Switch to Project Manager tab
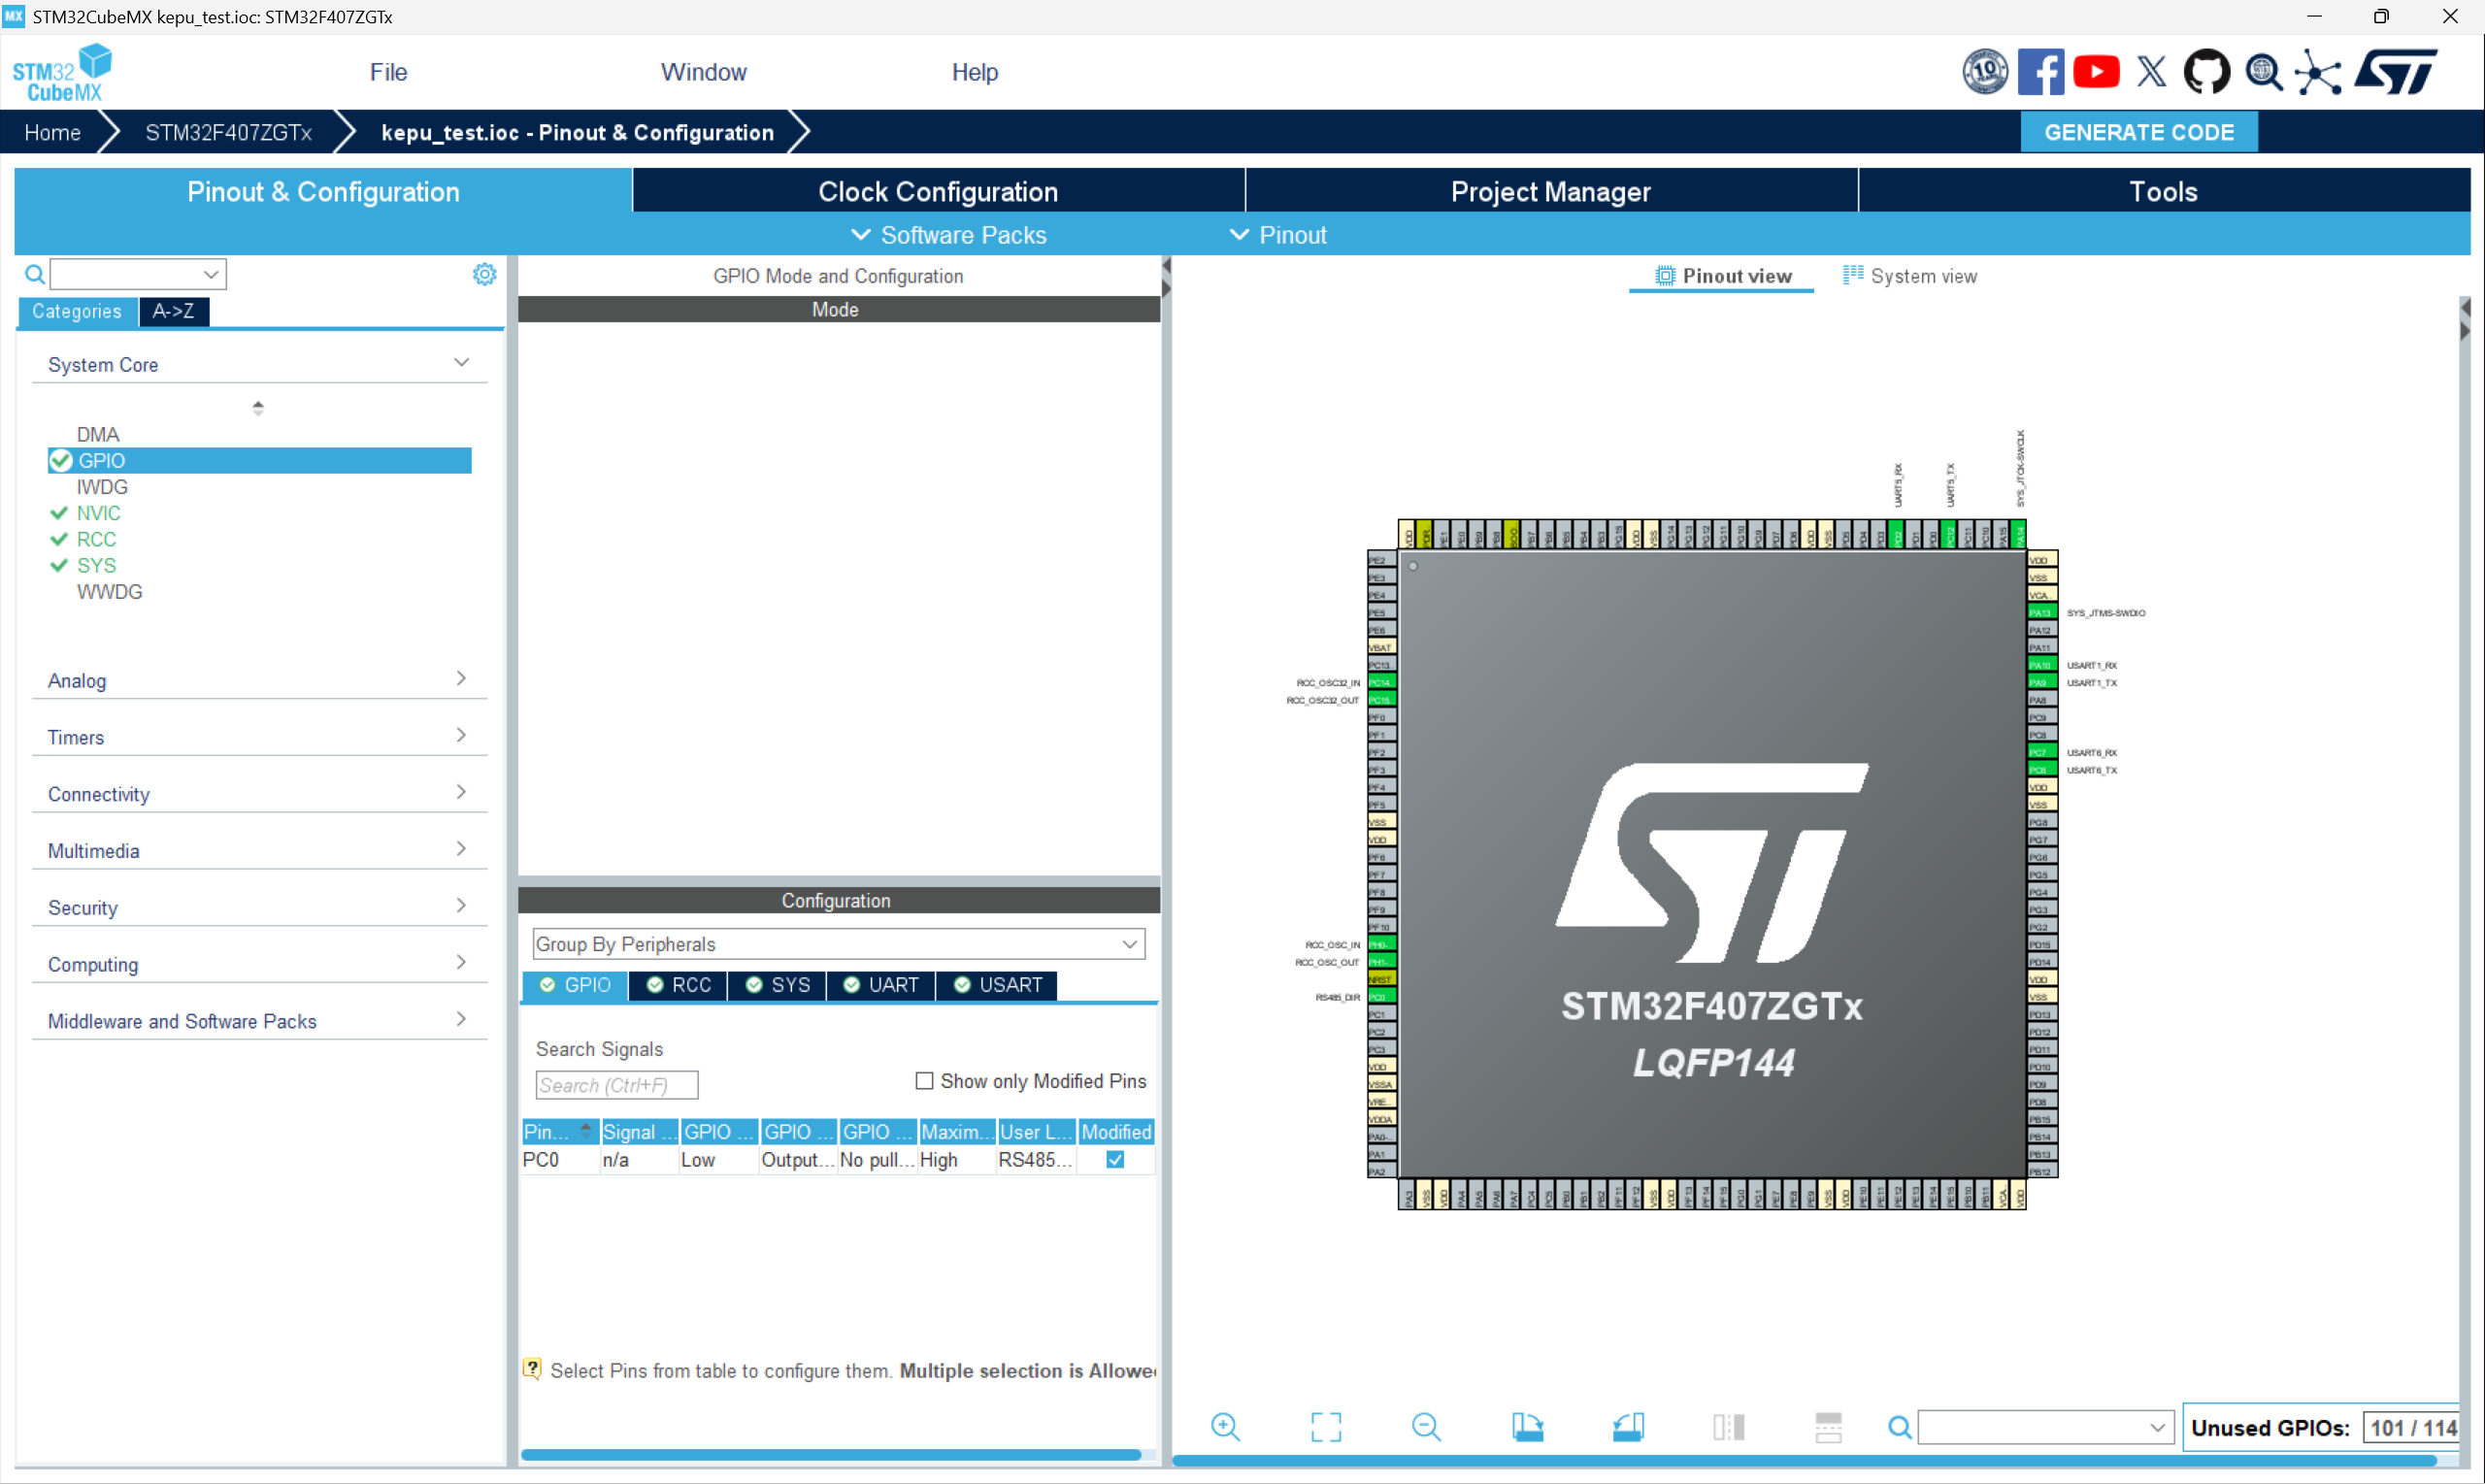The height and width of the screenshot is (1484, 2485). pos(1550,191)
